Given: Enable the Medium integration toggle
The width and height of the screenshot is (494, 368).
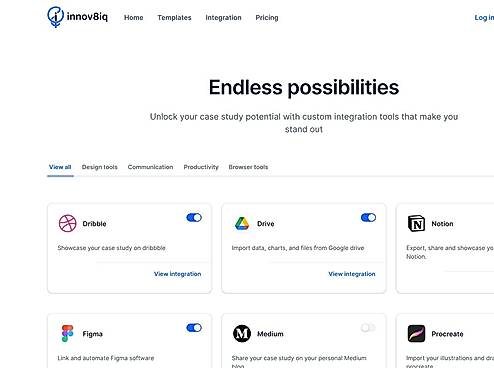Looking at the screenshot, I should coord(368,328).
